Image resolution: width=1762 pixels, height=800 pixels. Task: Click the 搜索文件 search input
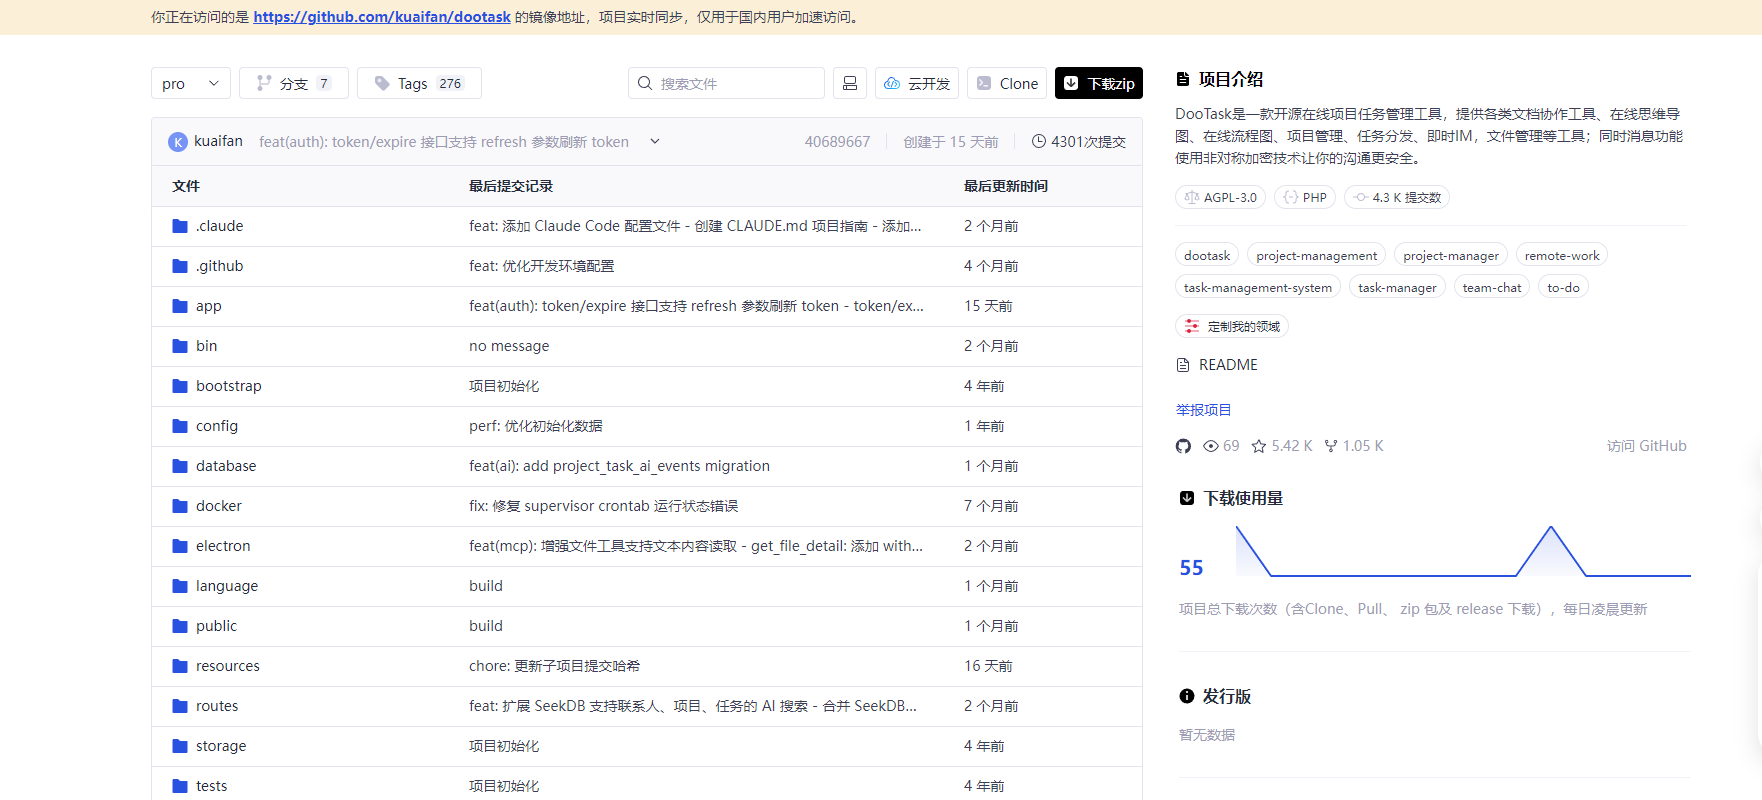coord(726,83)
